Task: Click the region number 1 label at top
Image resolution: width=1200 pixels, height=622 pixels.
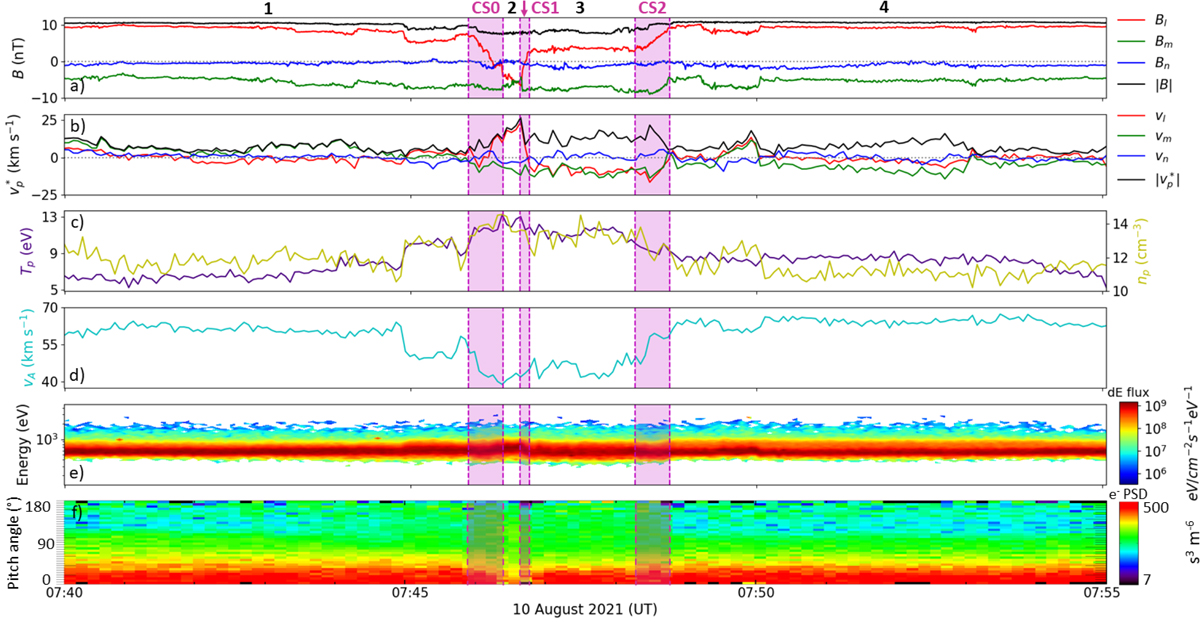Action: pos(266,8)
